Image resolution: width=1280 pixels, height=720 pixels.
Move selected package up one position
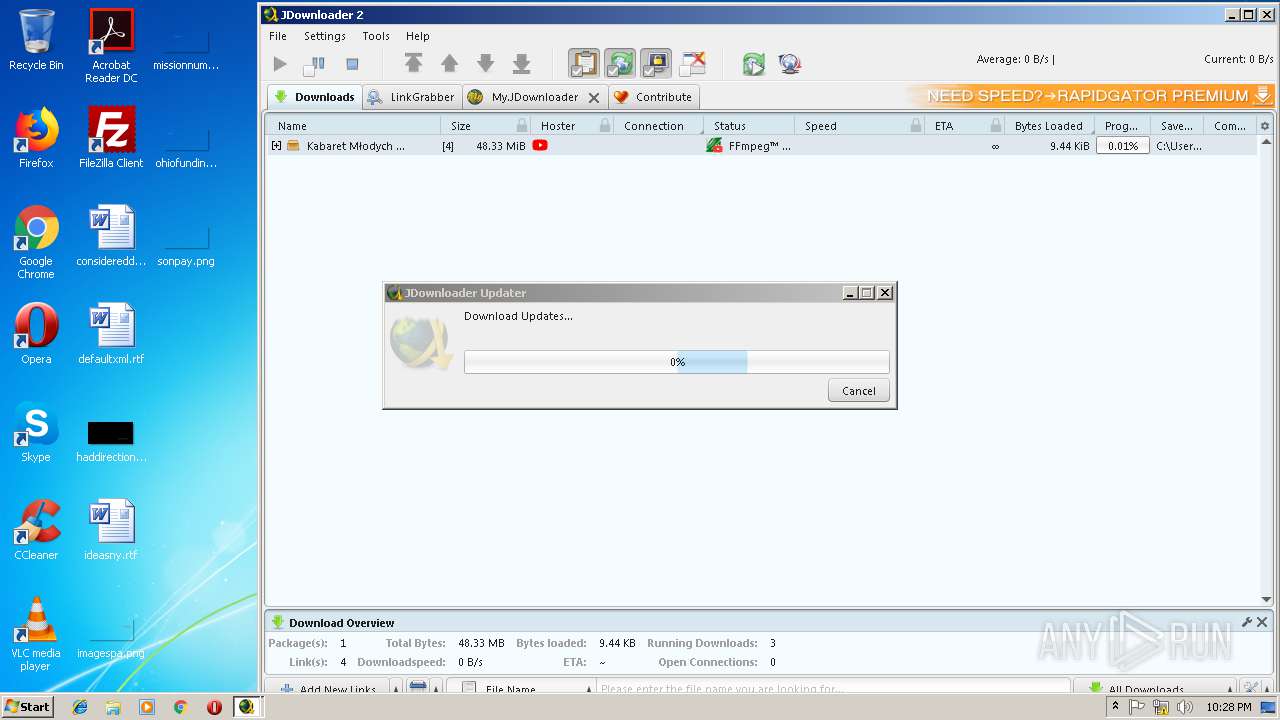(x=449, y=64)
